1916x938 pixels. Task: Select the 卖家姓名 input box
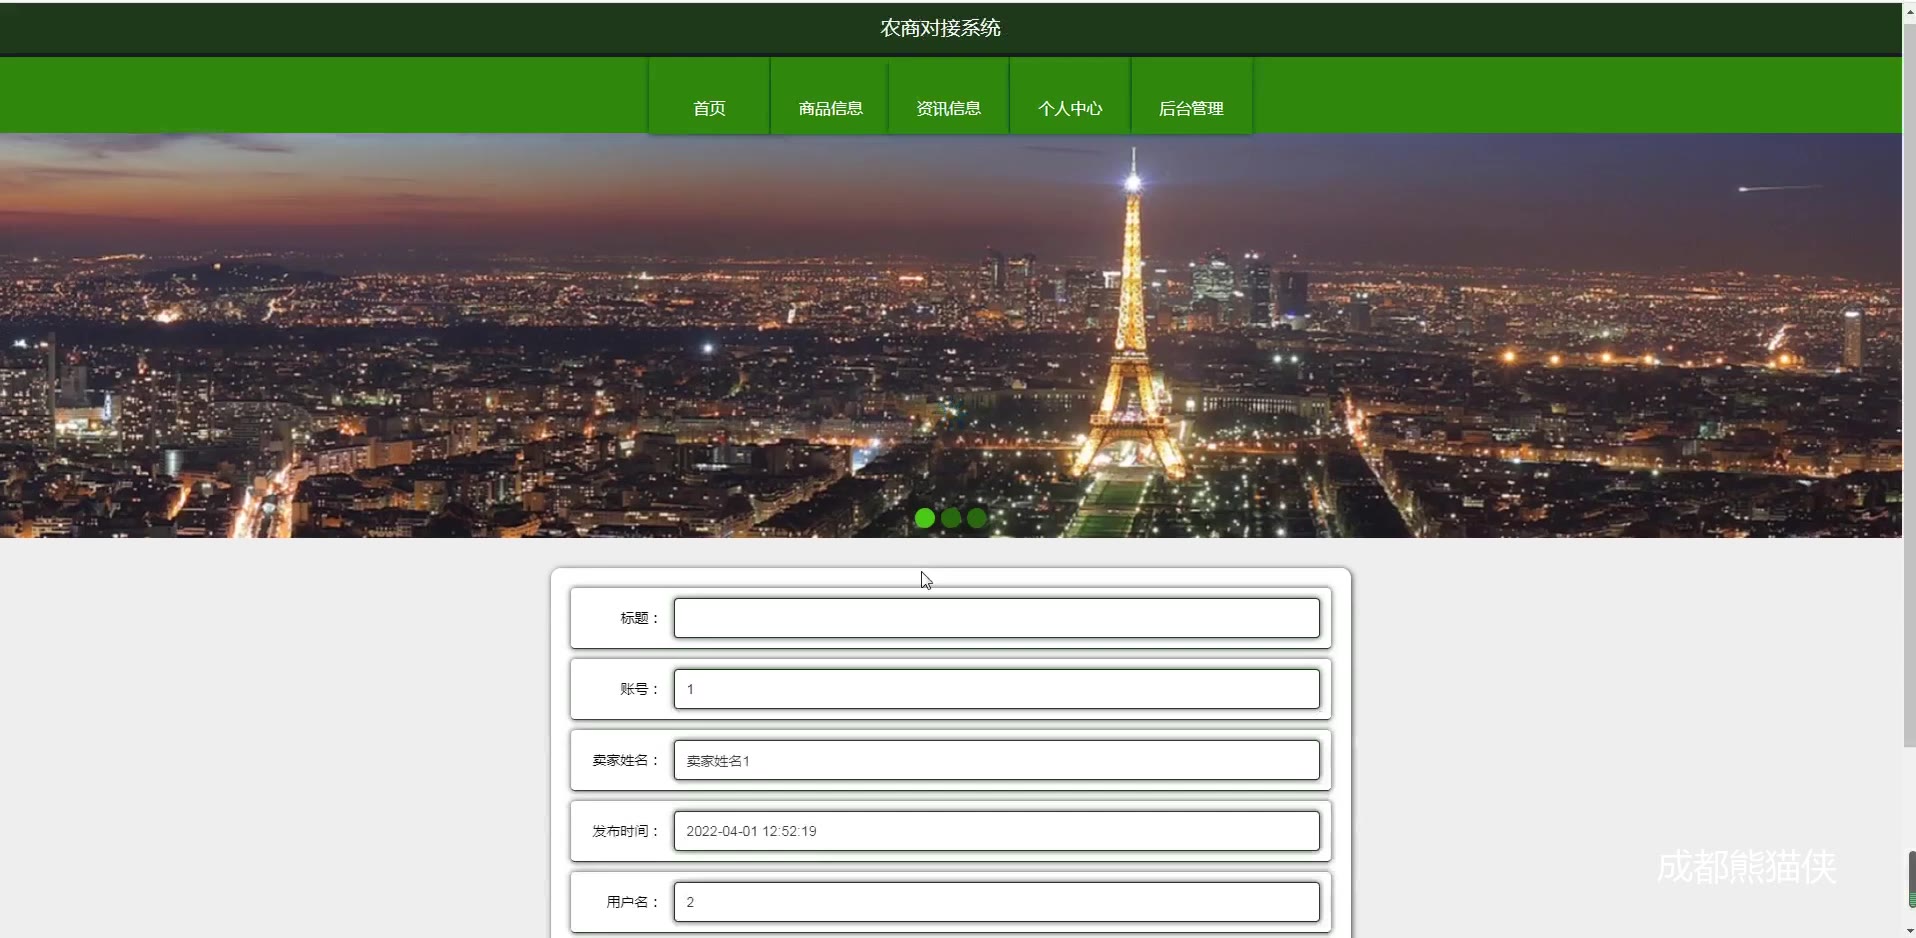click(997, 760)
